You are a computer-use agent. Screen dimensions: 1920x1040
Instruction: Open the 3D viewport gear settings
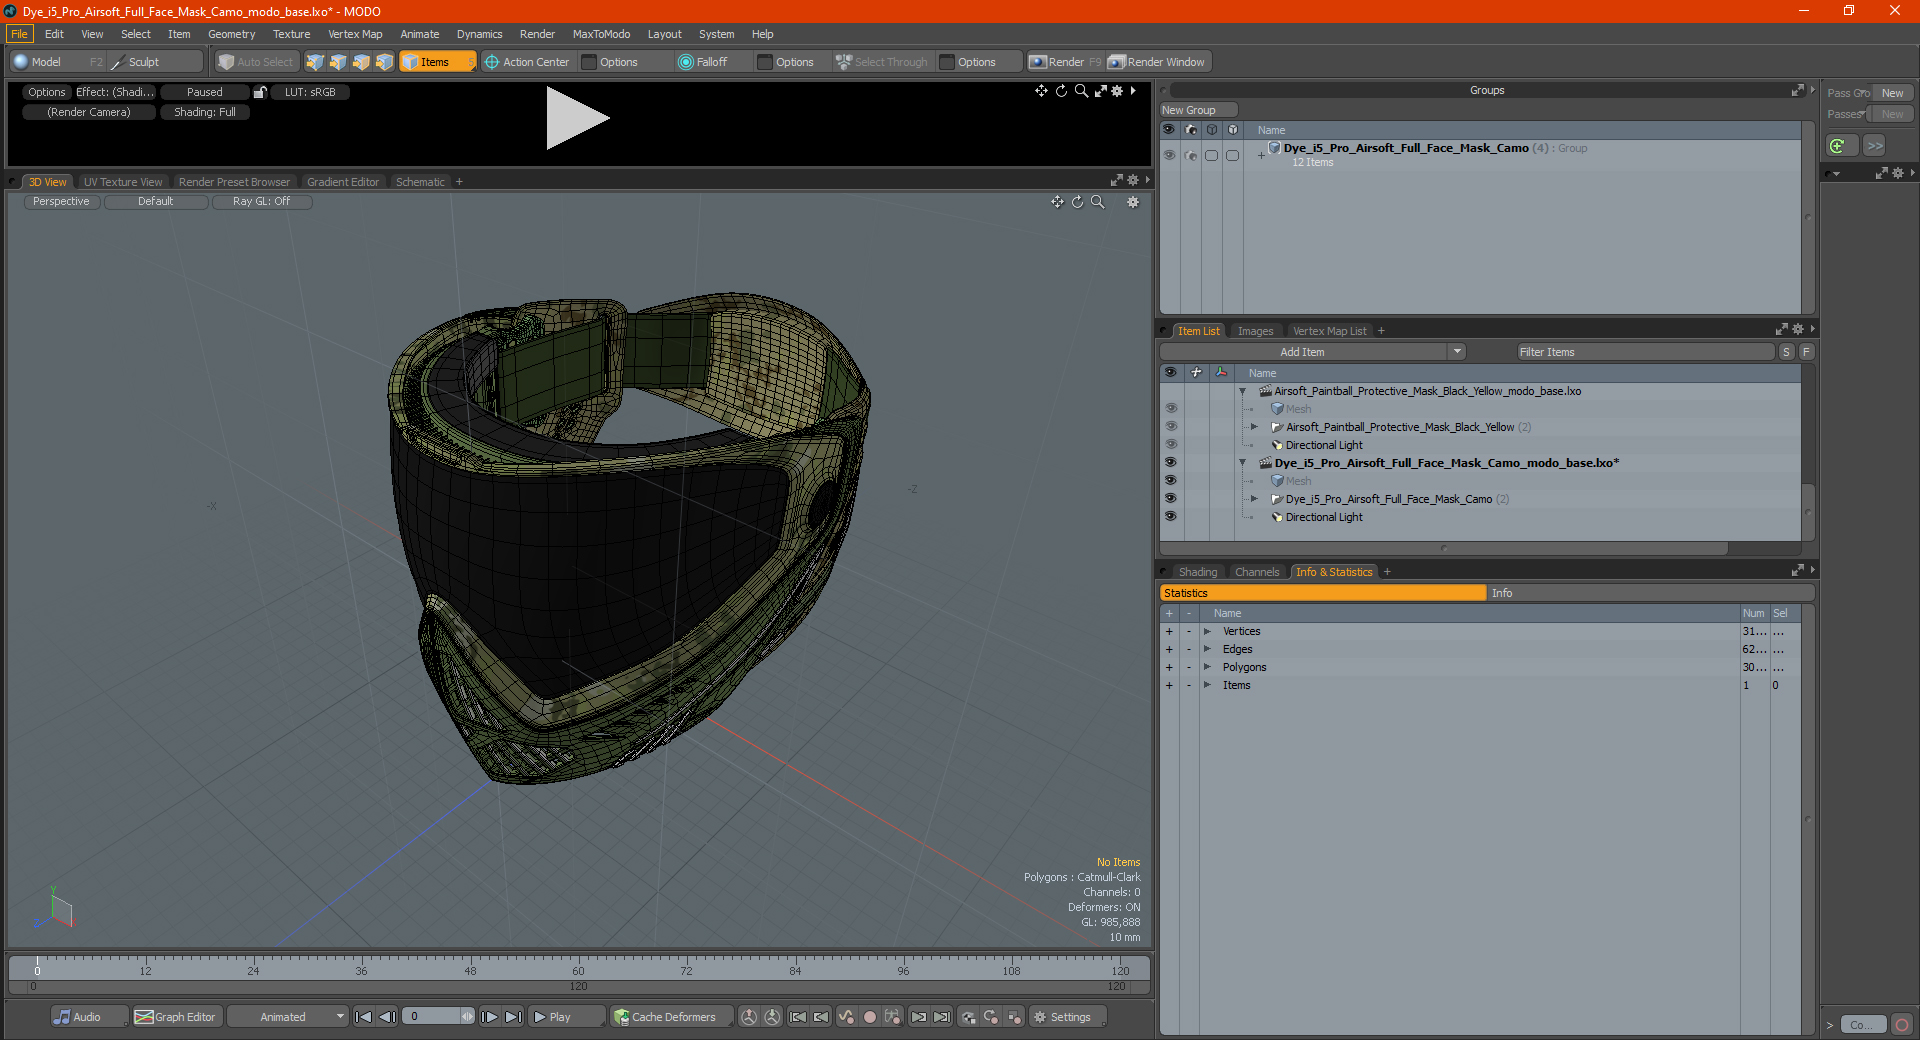click(x=1133, y=202)
